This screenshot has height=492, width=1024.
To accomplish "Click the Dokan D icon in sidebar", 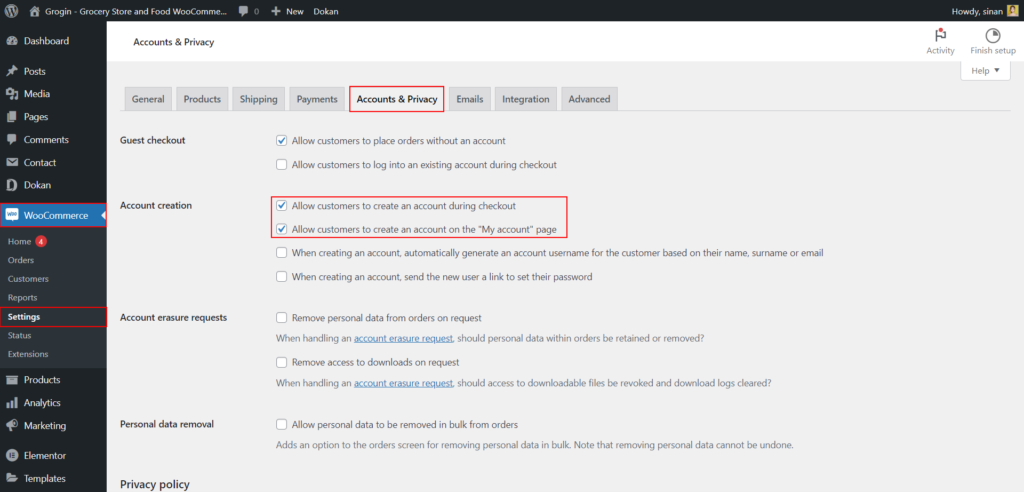I will pos(12,186).
